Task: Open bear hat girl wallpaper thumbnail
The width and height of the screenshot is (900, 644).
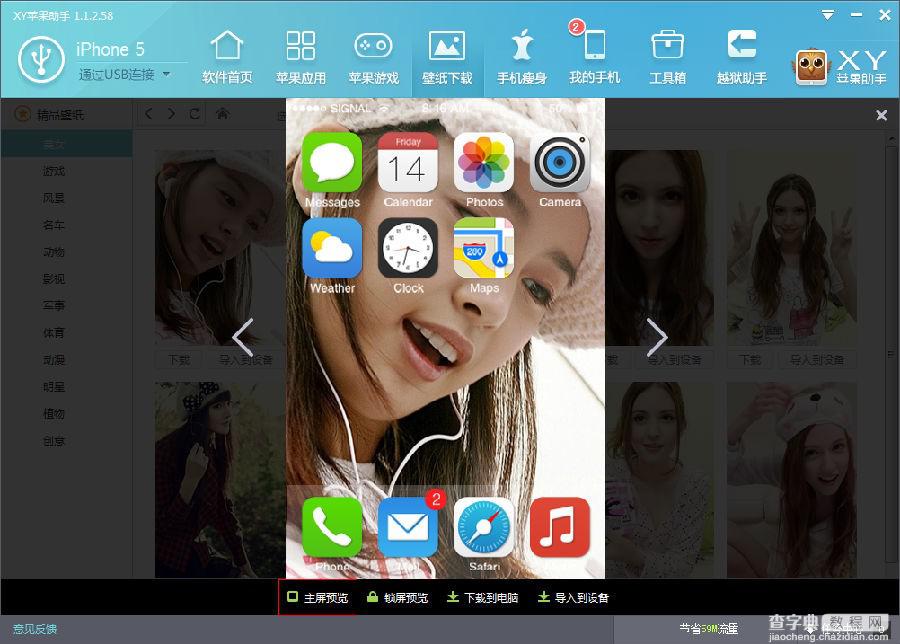Action: coord(792,480)
